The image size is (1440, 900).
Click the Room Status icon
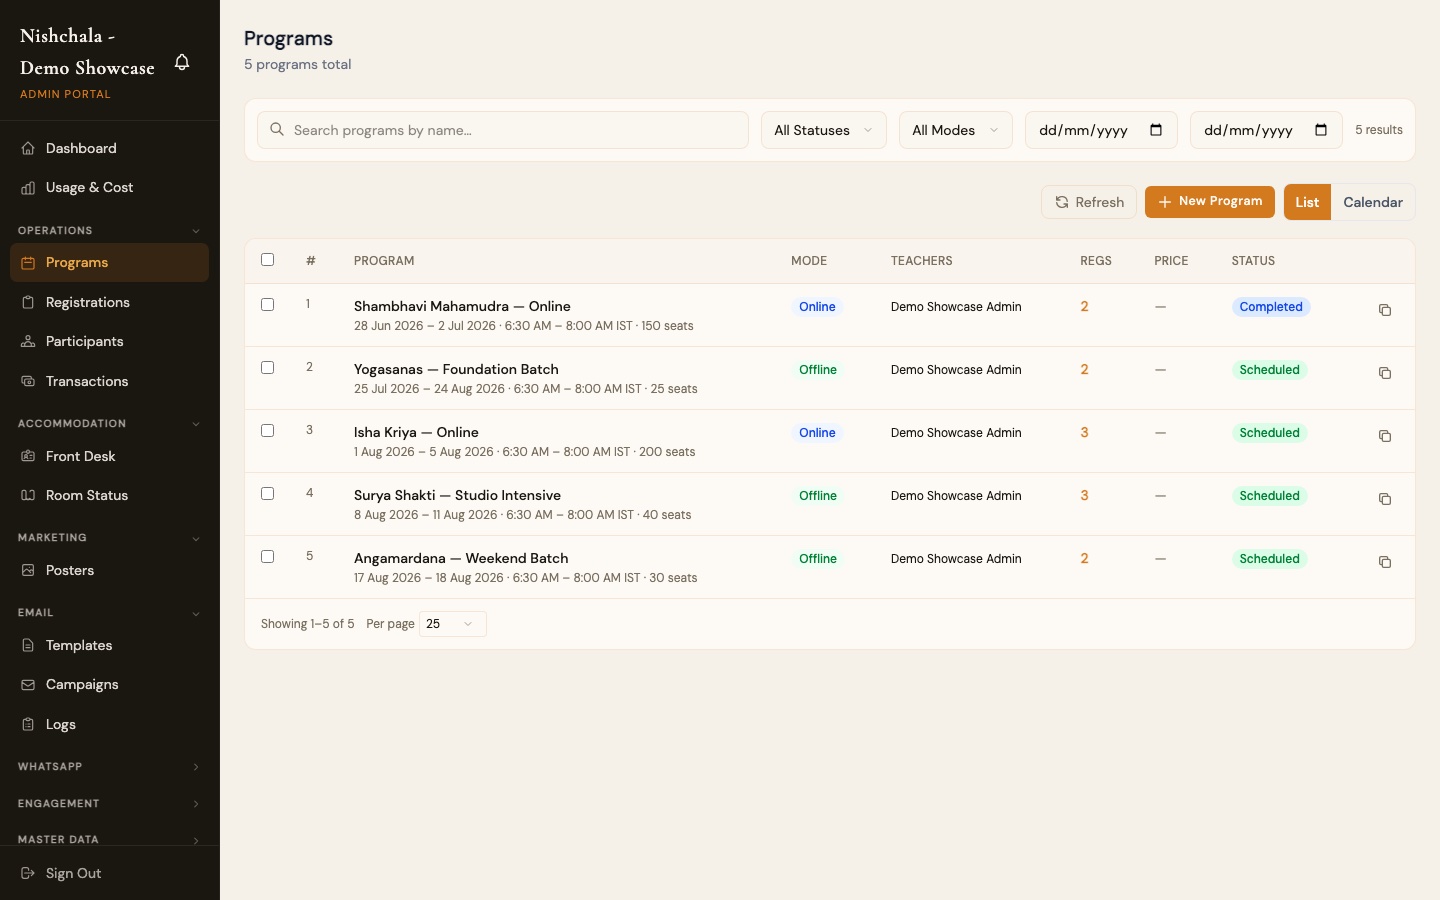pyautogui.click(x=28, y=495)
